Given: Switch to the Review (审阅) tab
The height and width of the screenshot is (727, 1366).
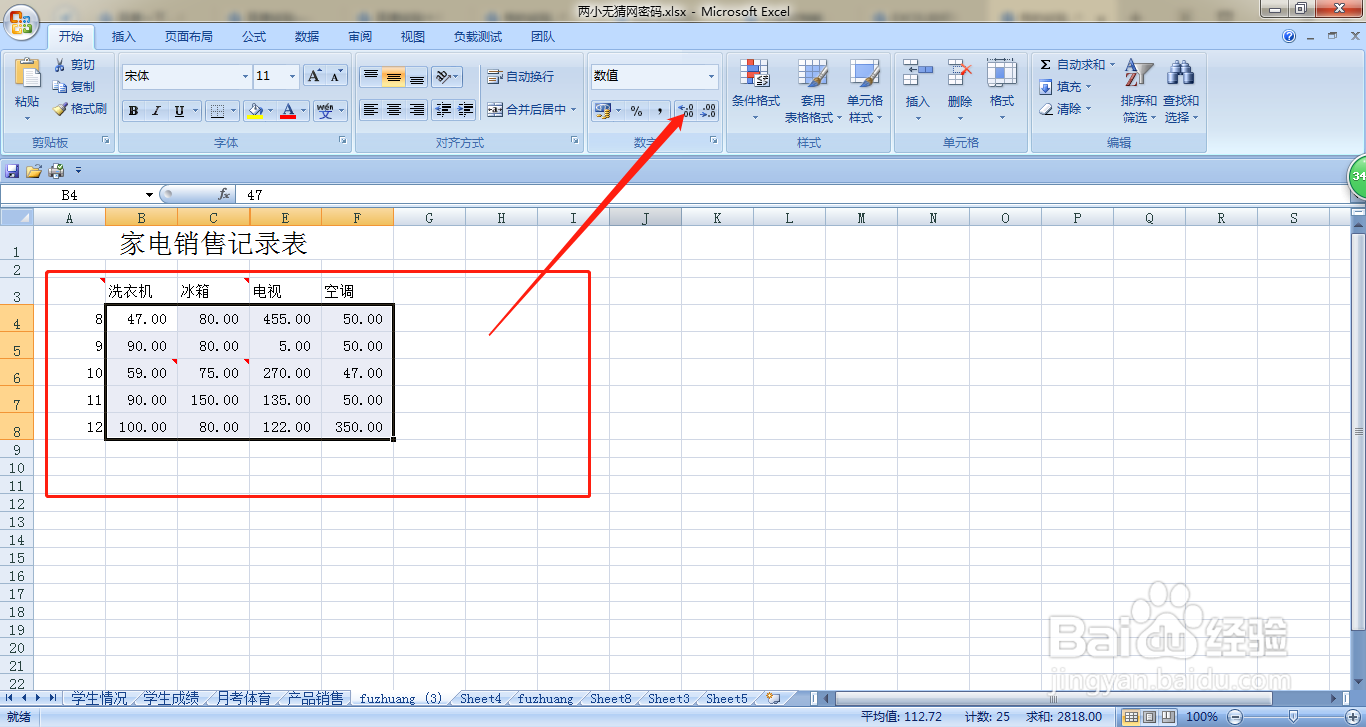Looking at the screenshot, I should [x=360, y=37].
